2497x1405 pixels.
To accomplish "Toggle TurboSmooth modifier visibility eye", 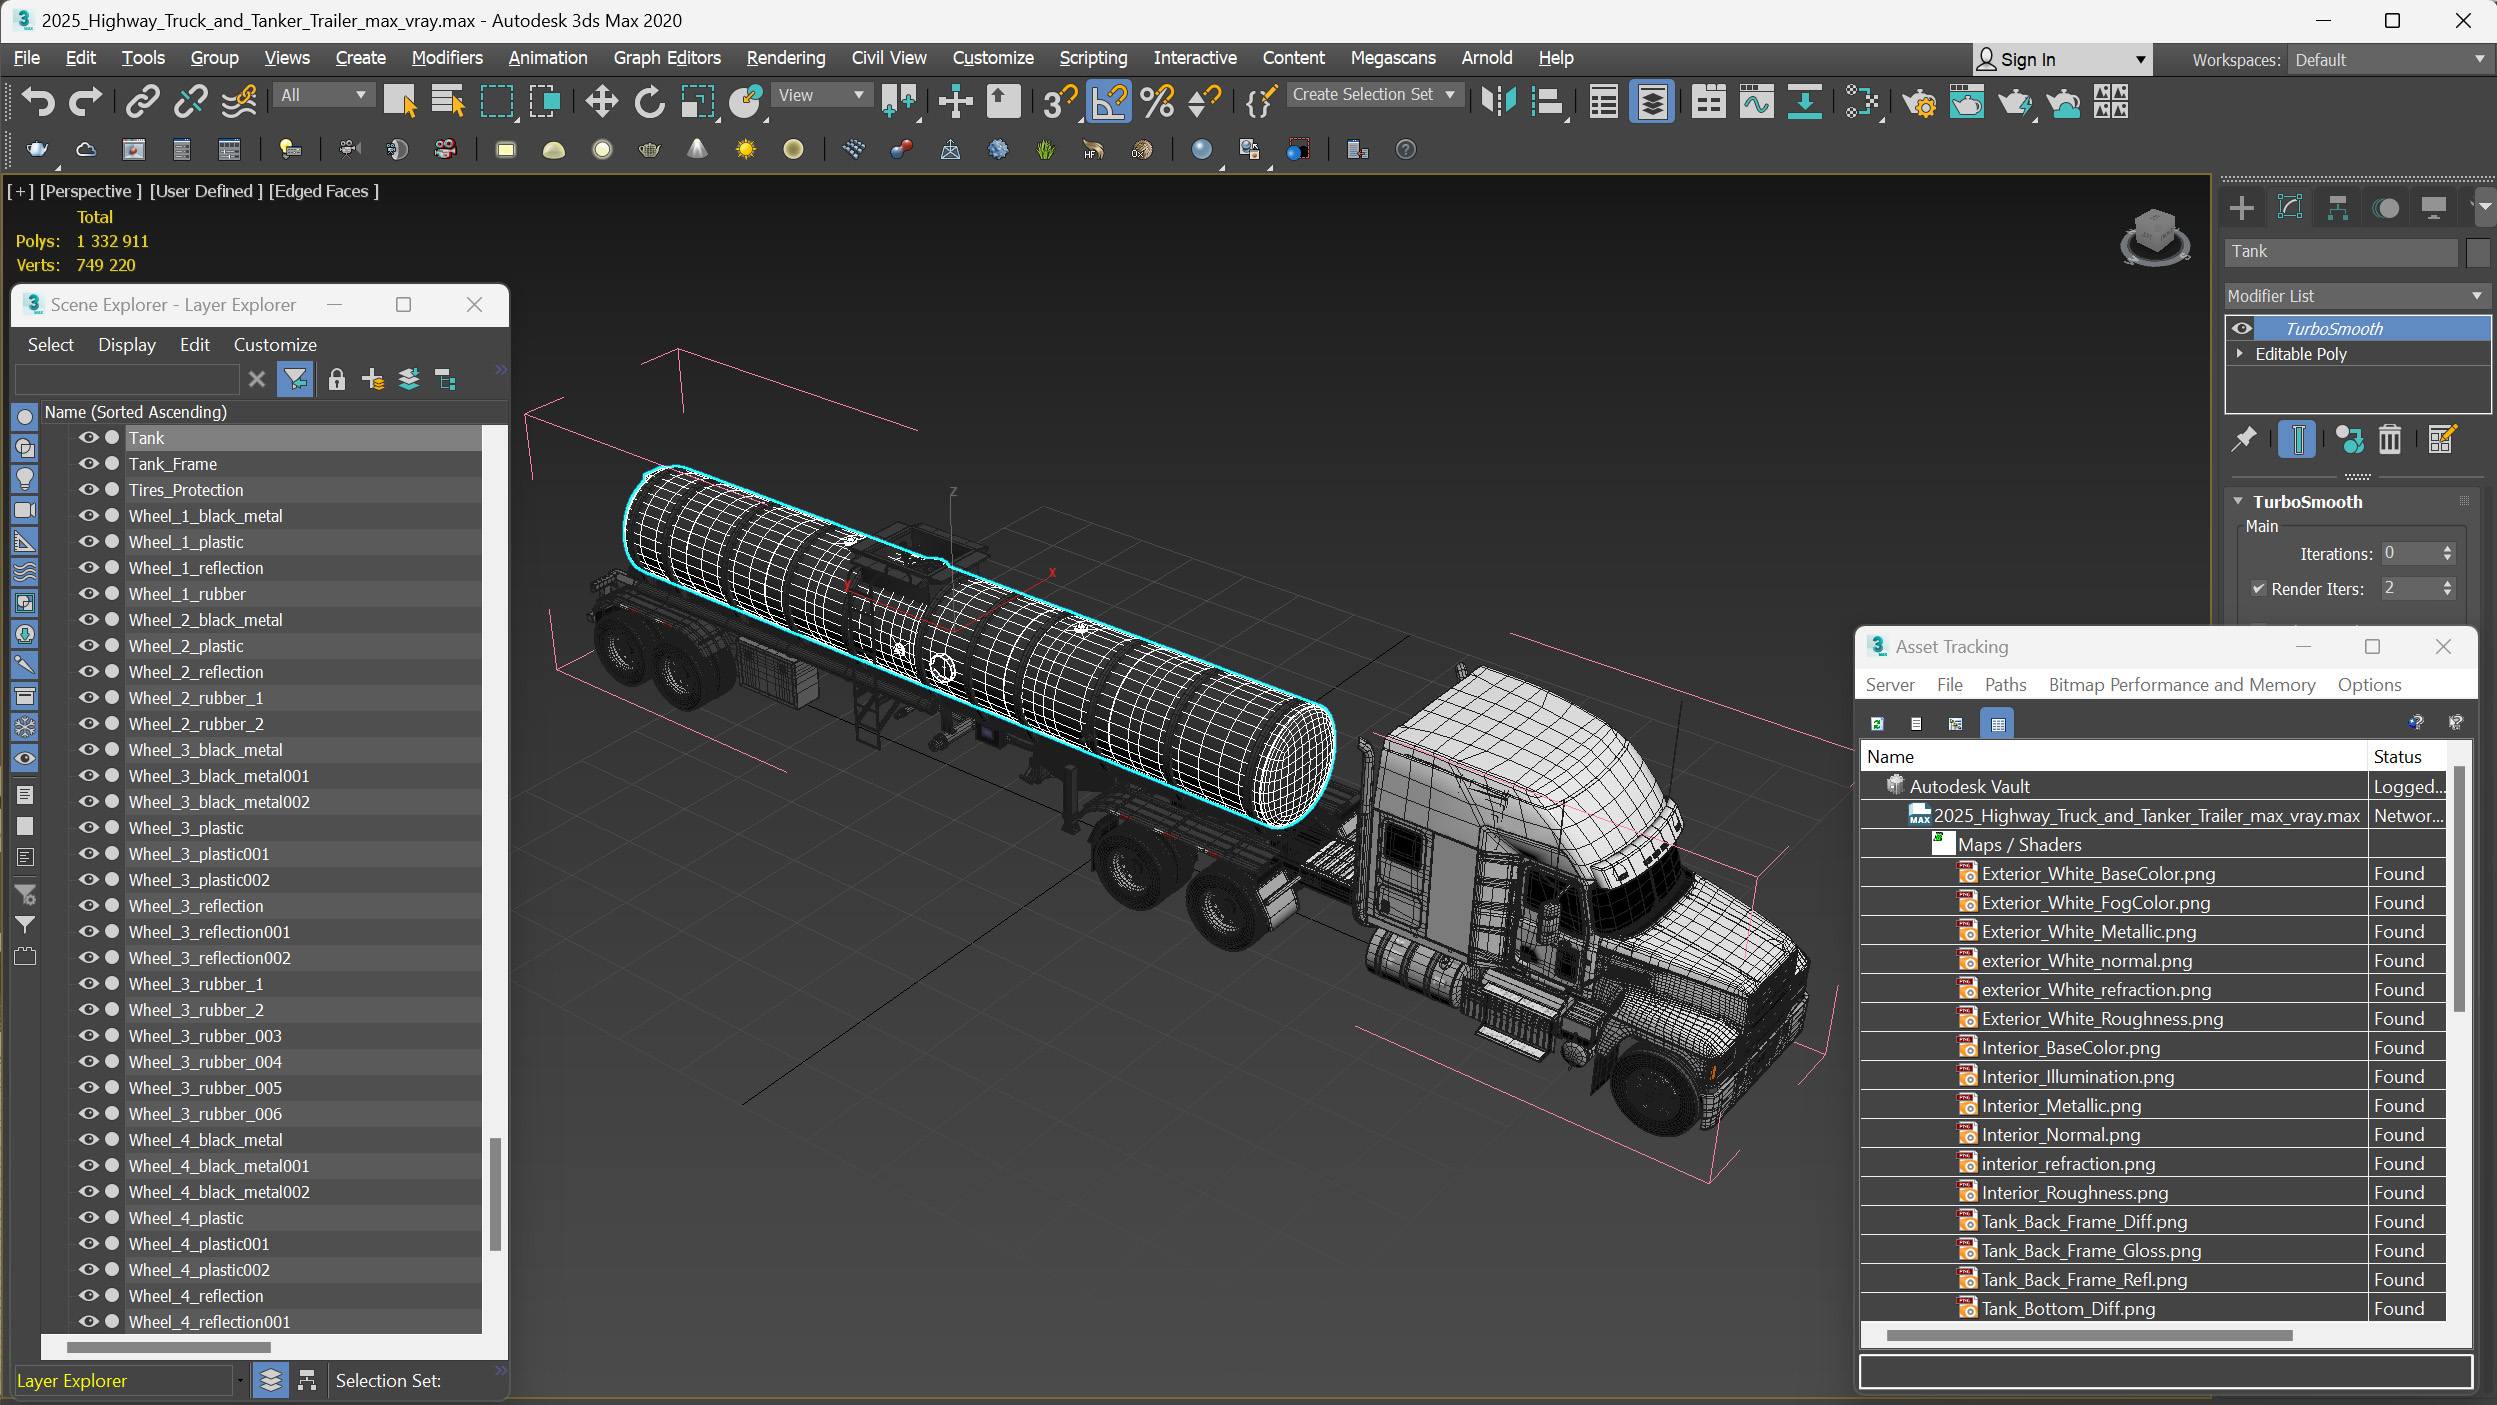I will coord(2242,329).
